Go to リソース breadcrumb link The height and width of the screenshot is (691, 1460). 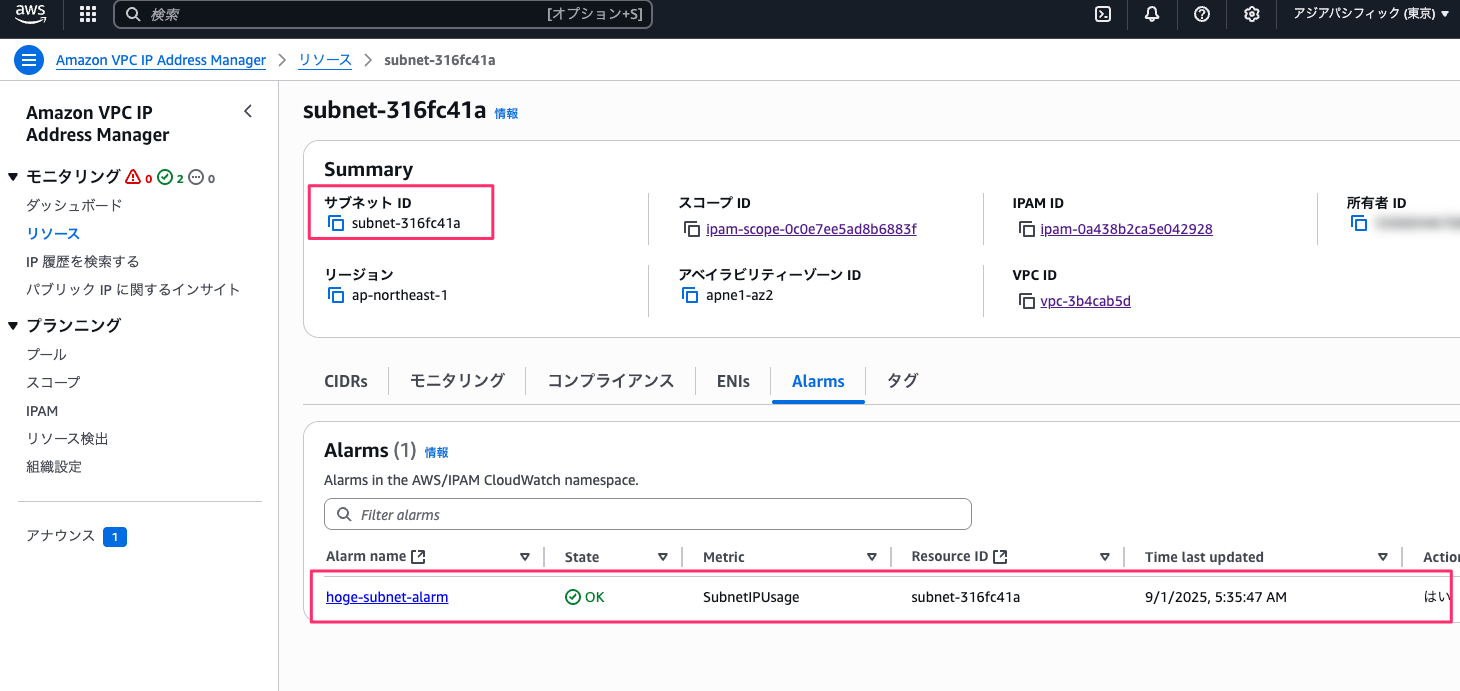325,60
